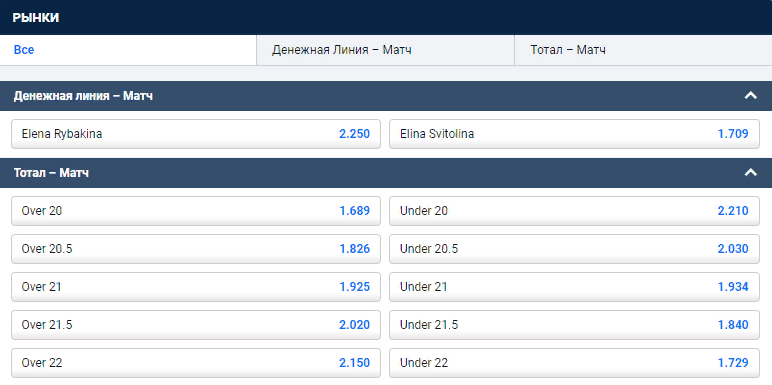This screenshot has height=385, width=772.
Task: Click the Under 22 selection 1.729
Action: (x=574, y=363)
